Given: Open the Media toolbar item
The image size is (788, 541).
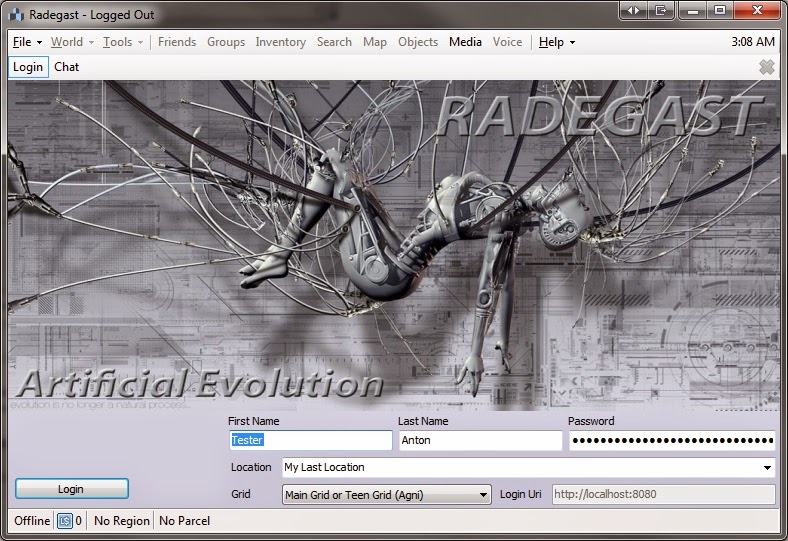Looking at the screenshot, I should 465,42.
